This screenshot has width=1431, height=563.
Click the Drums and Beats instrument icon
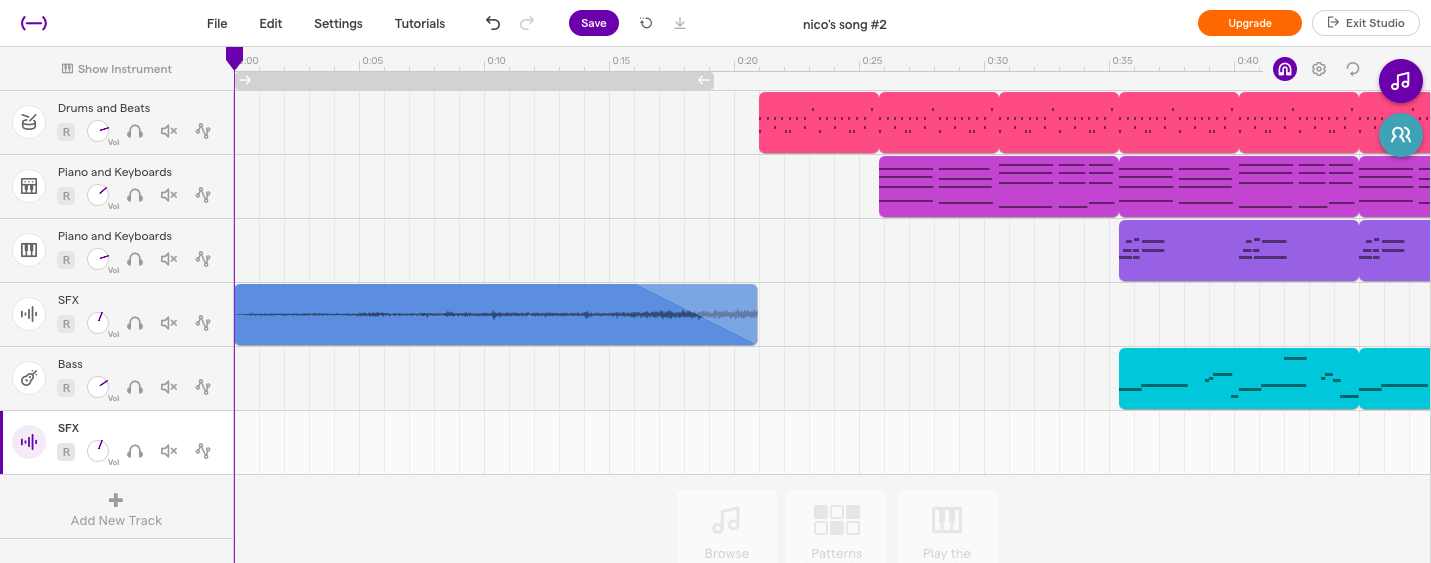[x=29, y=122]
